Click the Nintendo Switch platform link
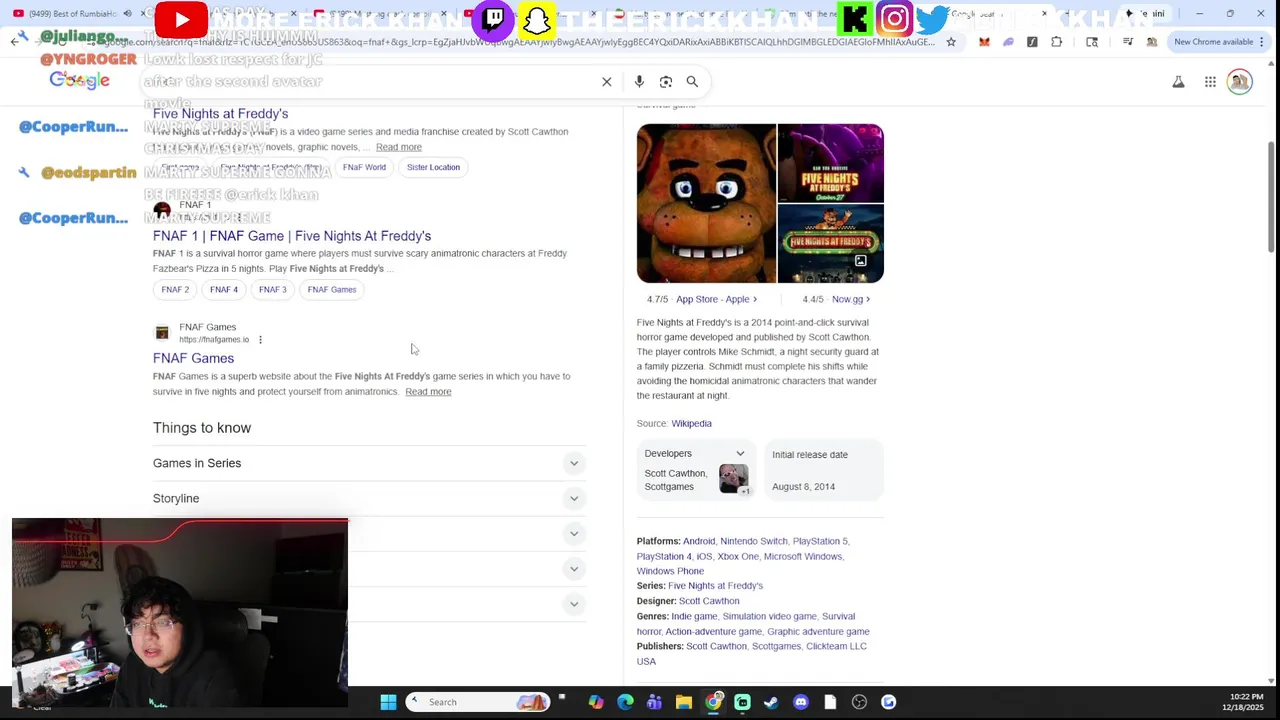The height and width of the screenshot is (720, 1280). pyautogui.click(x=754, y=541)
